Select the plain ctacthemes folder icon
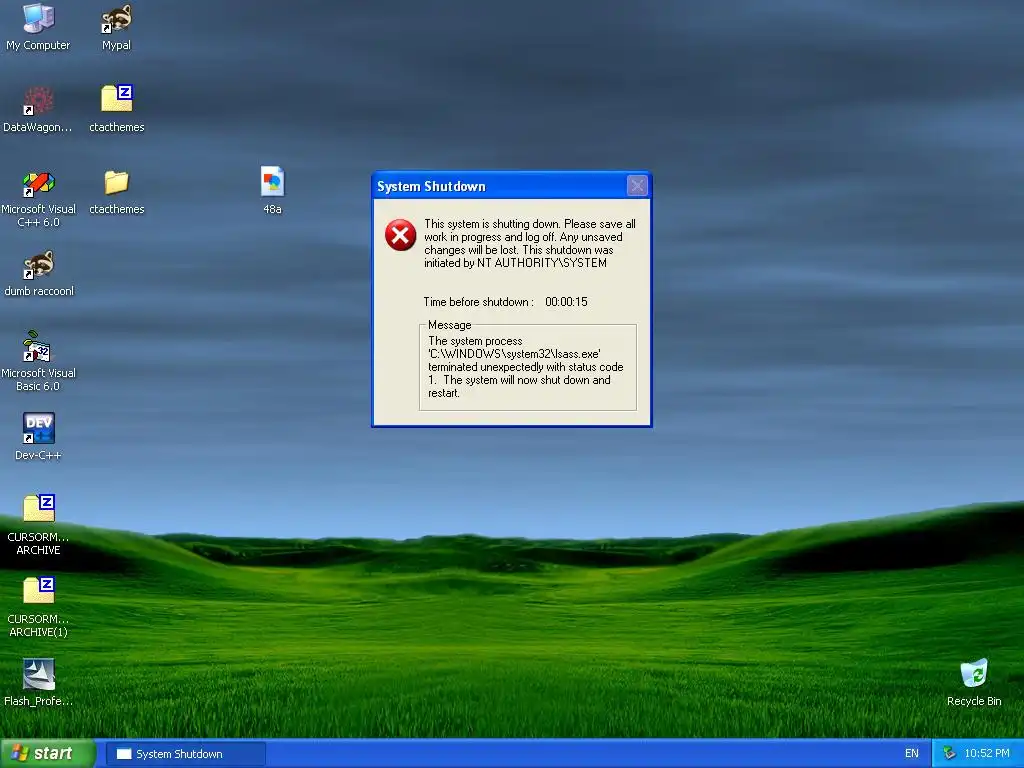 coord(117,183)
